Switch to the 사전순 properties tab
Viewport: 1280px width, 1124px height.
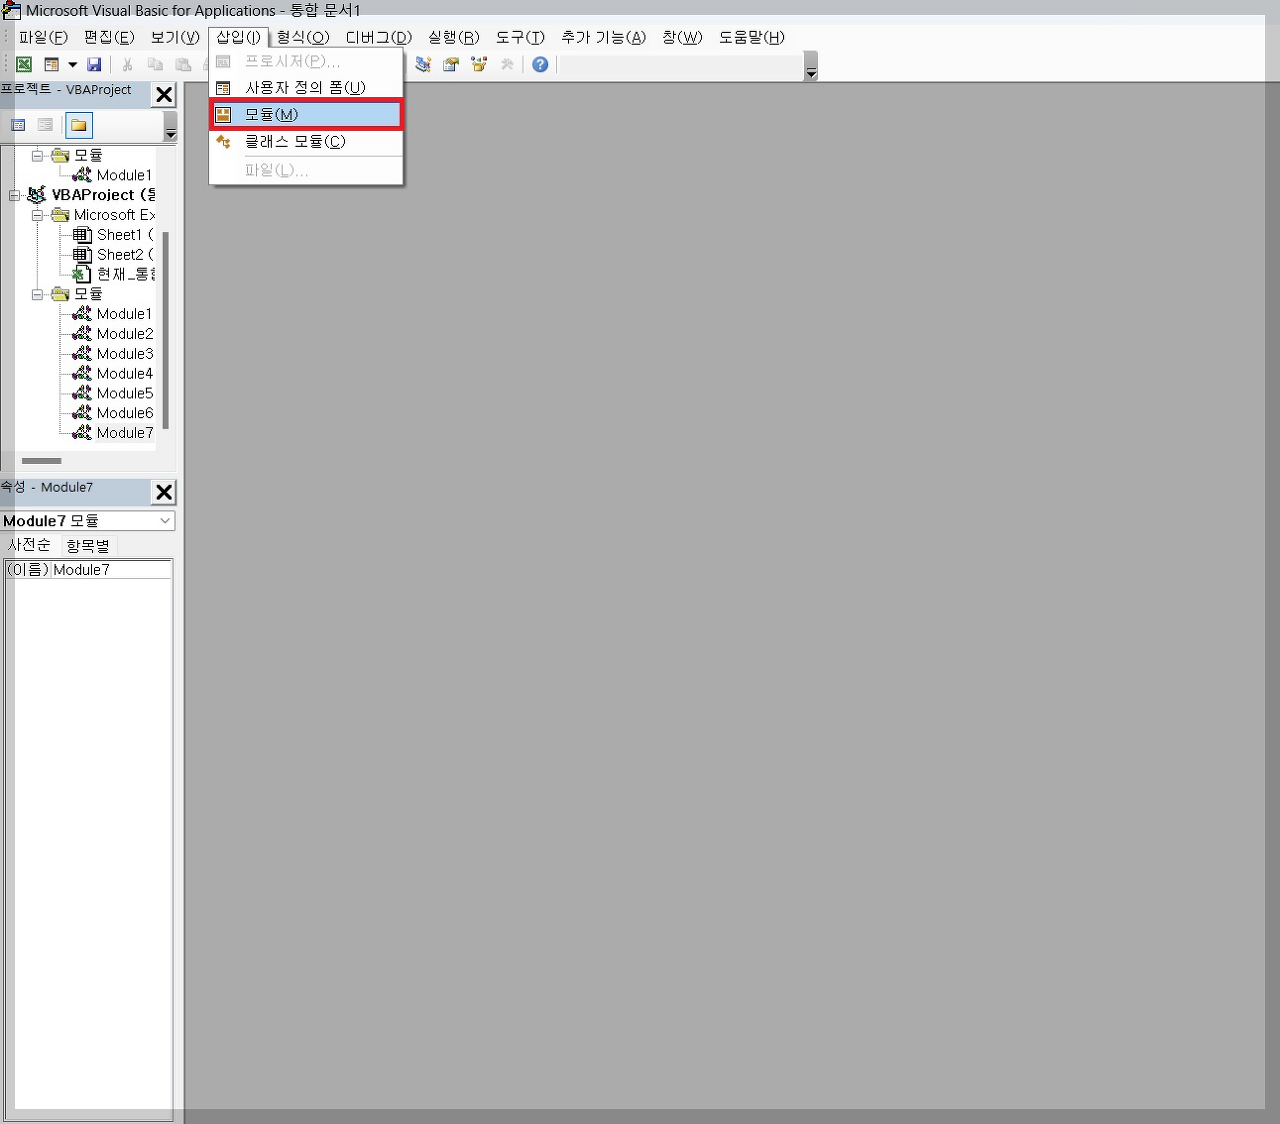coord(29,545)
